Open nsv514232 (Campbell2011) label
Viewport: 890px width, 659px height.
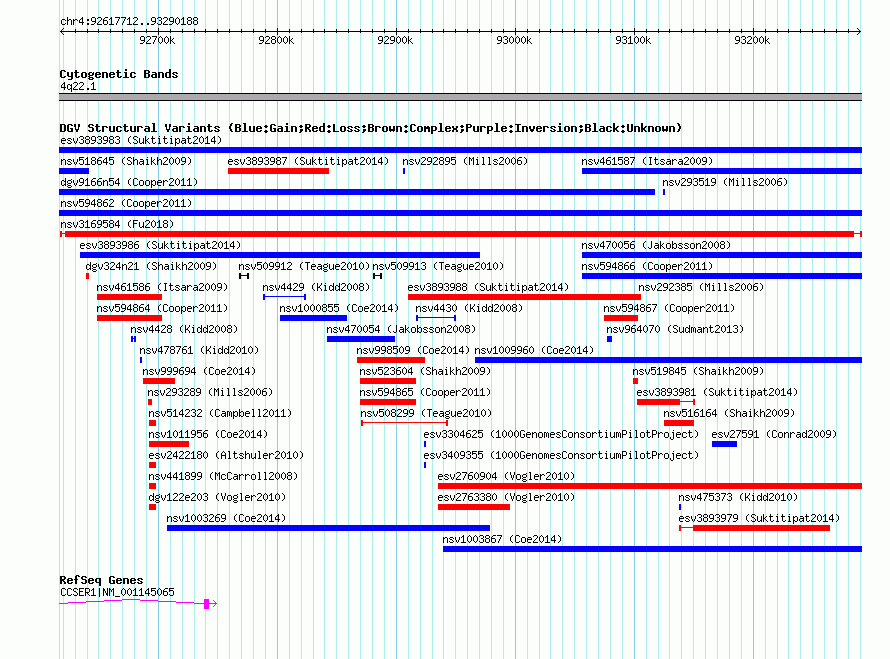(220, 413)
